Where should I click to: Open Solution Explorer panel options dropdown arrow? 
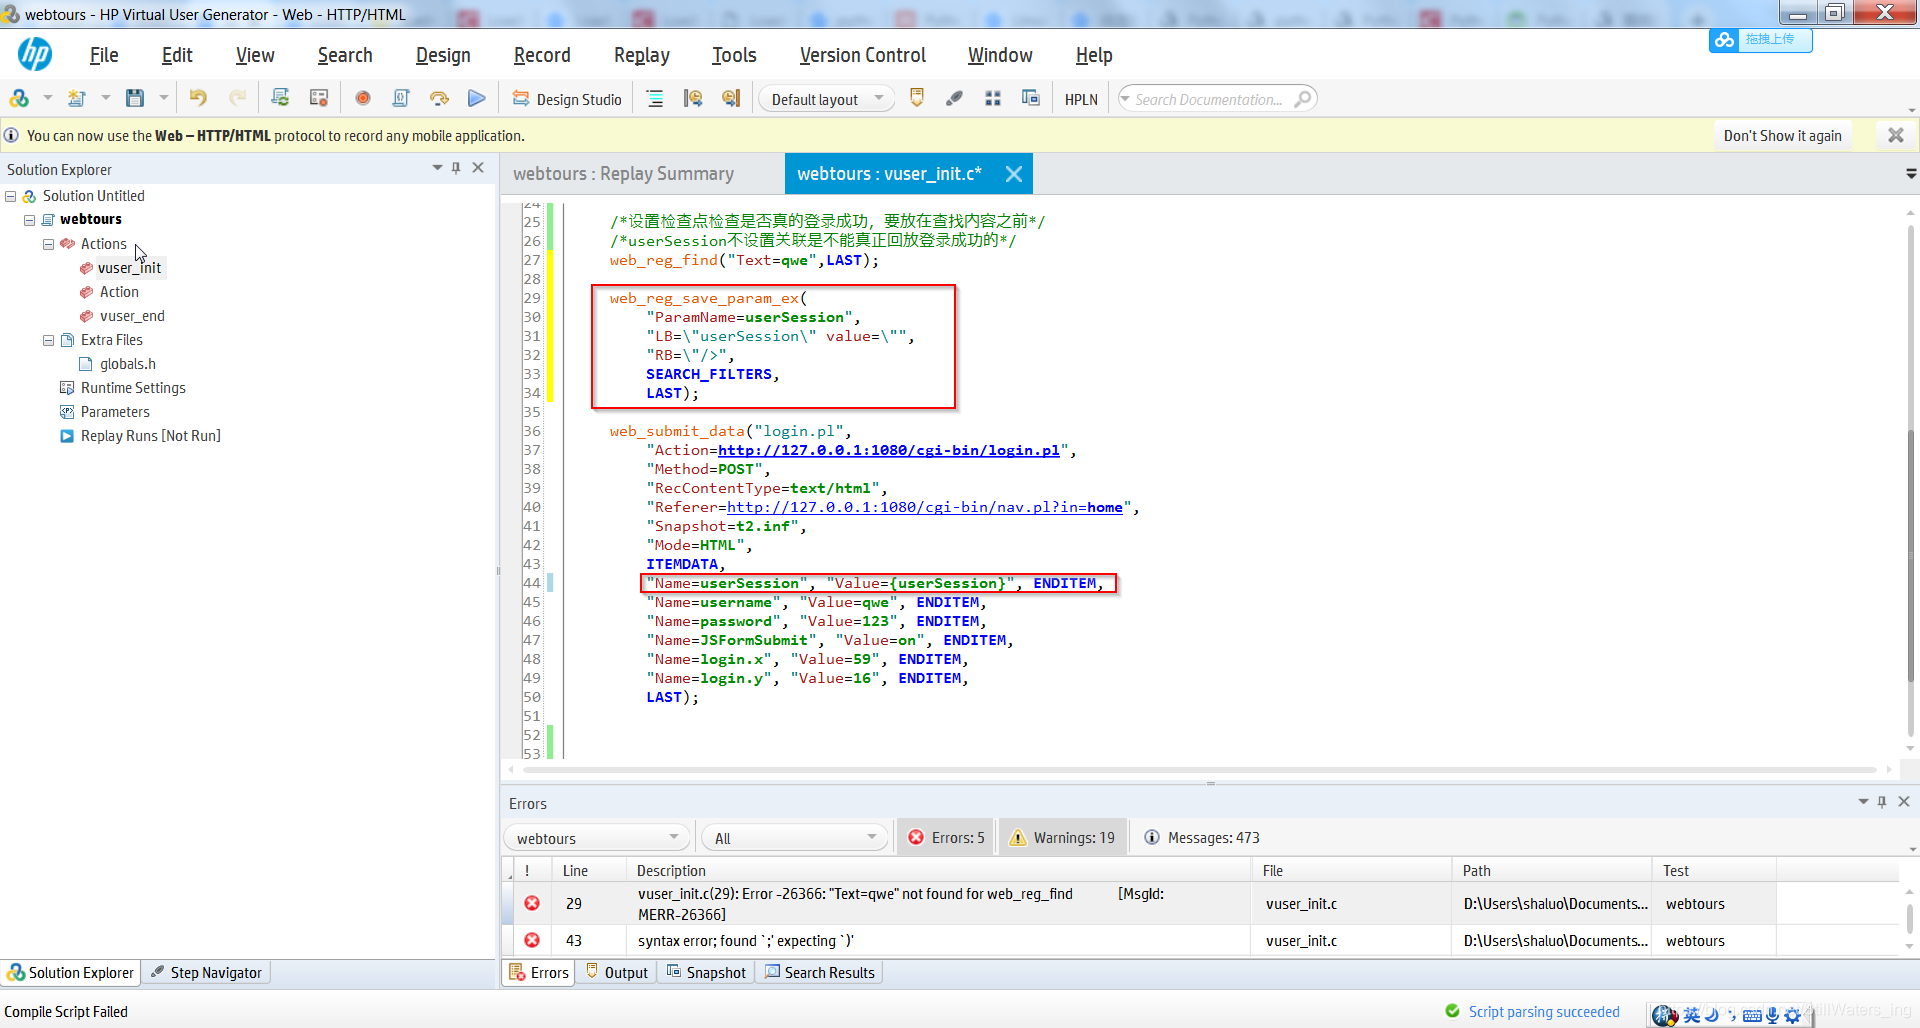click(437, 168)
